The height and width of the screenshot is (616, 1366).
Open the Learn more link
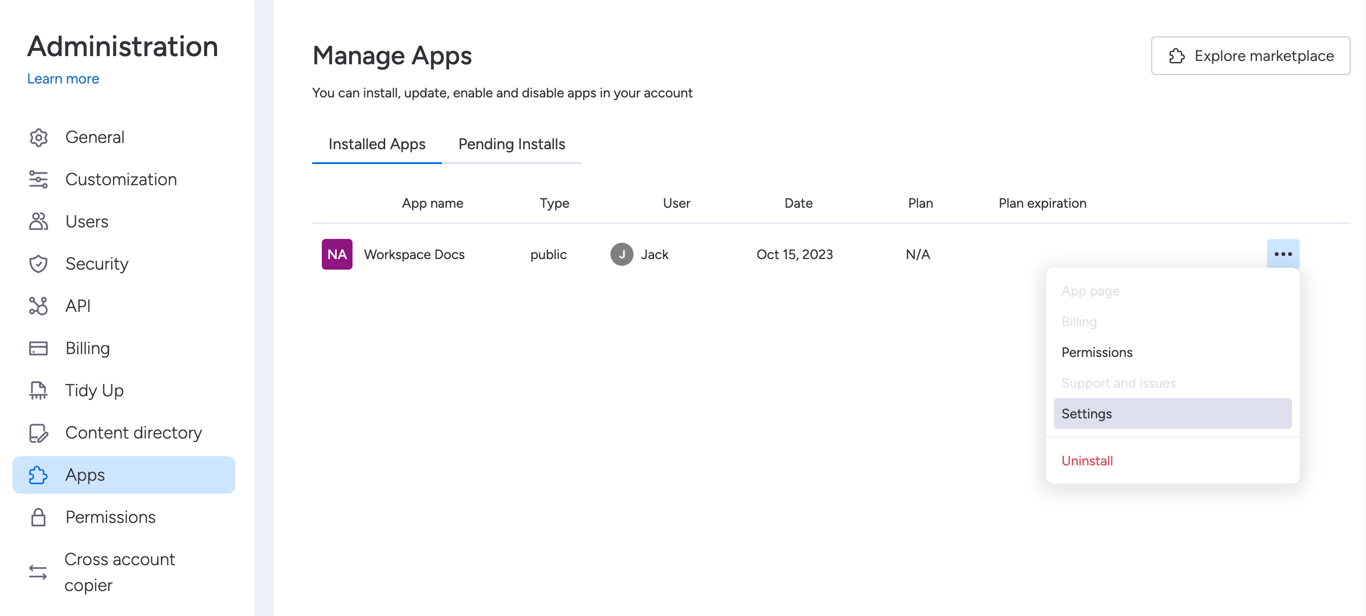click(63, 78)
